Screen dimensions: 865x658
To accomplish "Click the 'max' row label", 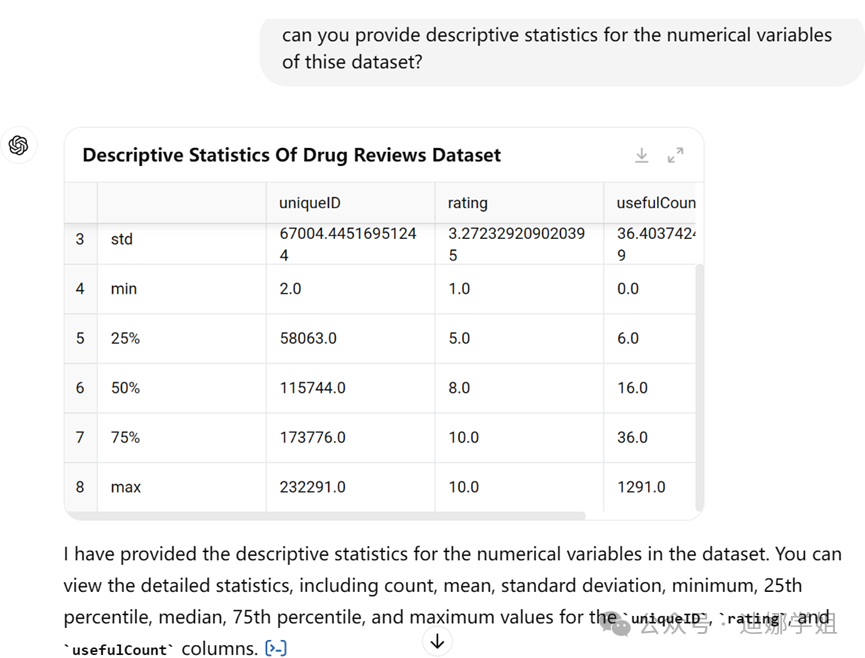I will [126, 487].
